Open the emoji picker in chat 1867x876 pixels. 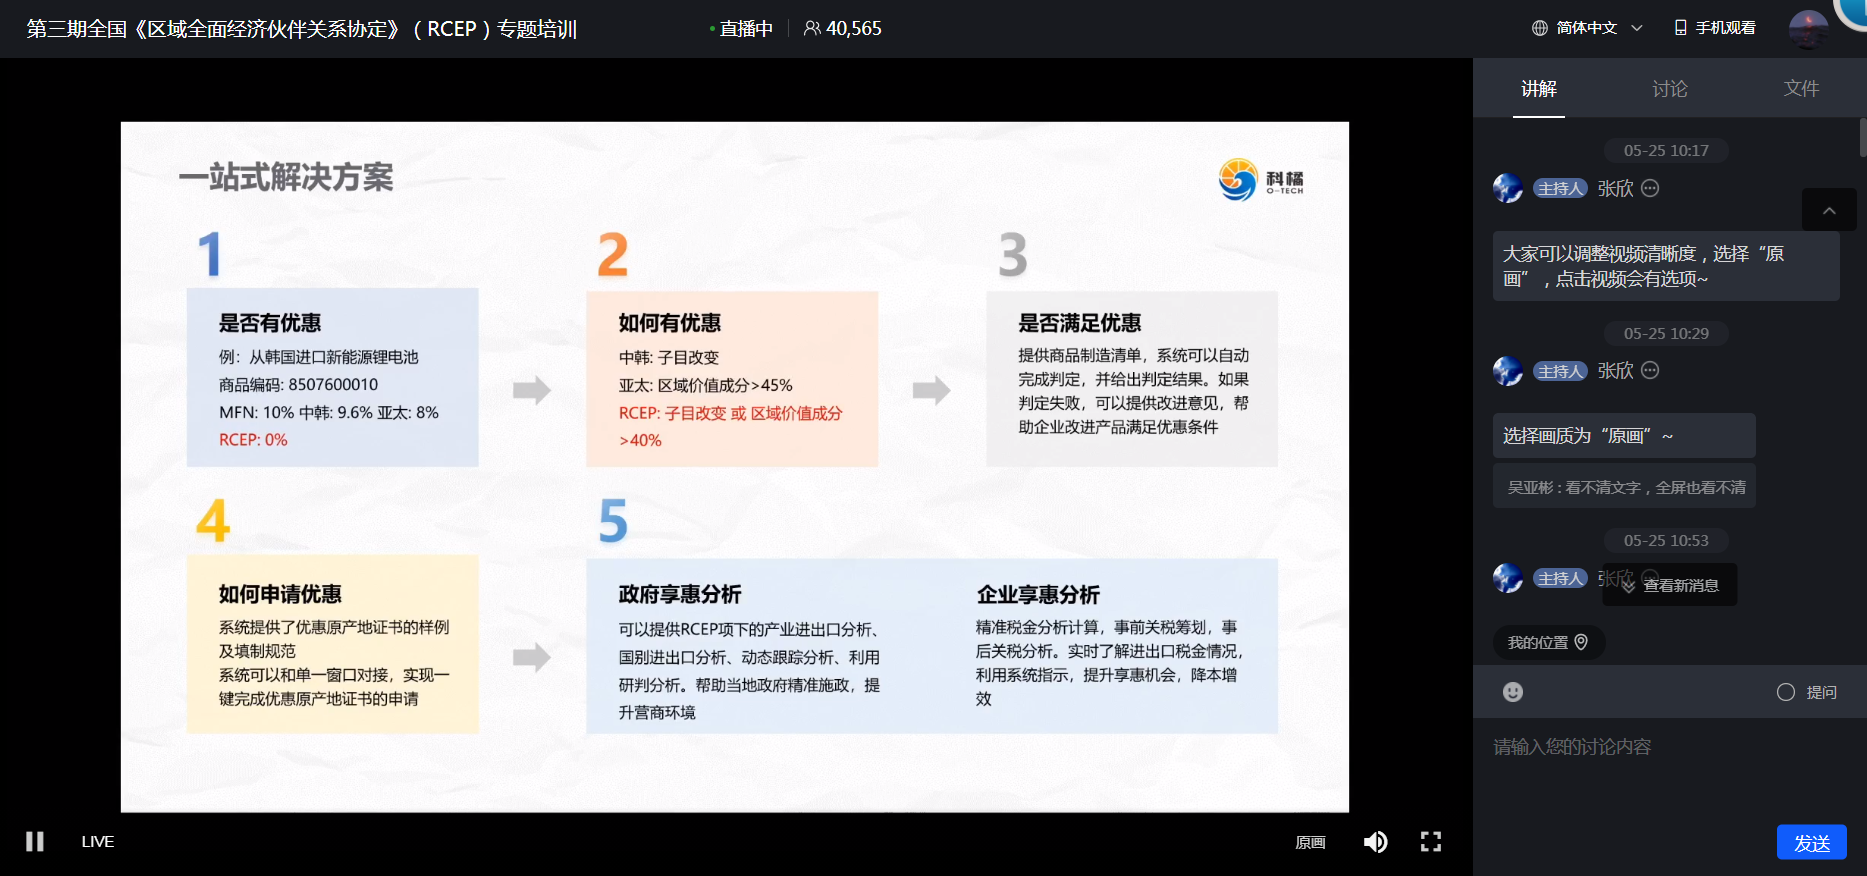tap(1513, 692)
